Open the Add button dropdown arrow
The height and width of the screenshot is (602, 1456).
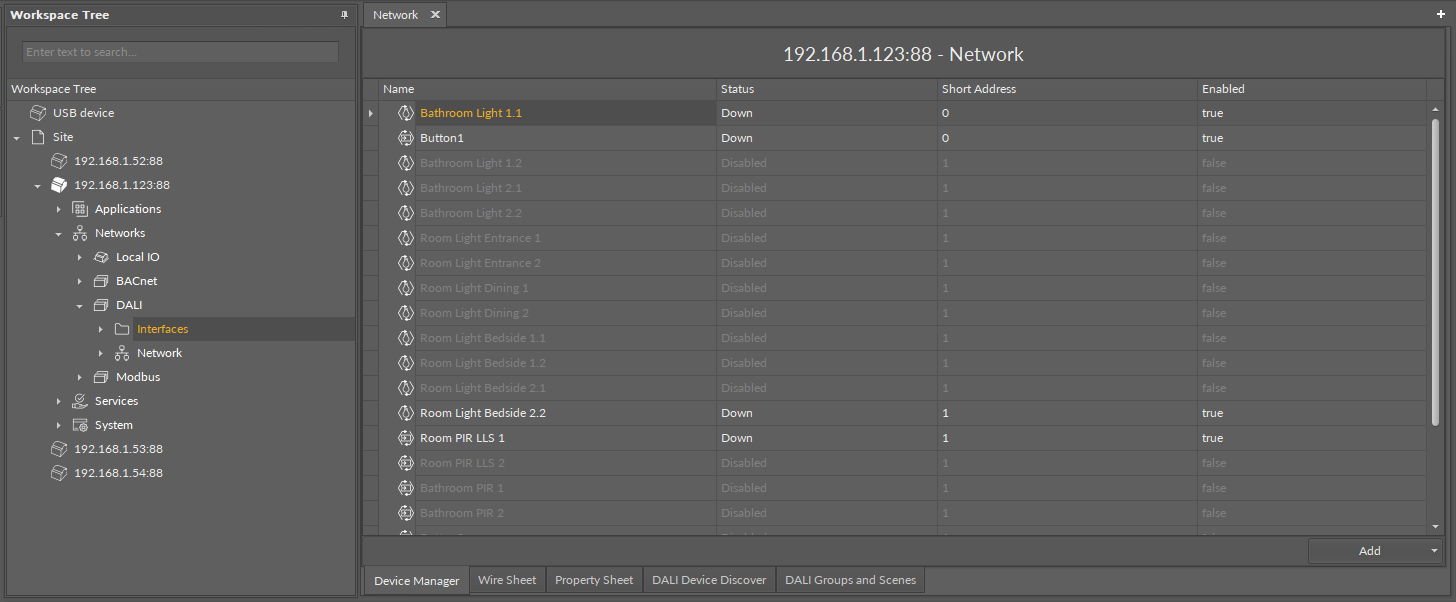[x=1435, y=551]
